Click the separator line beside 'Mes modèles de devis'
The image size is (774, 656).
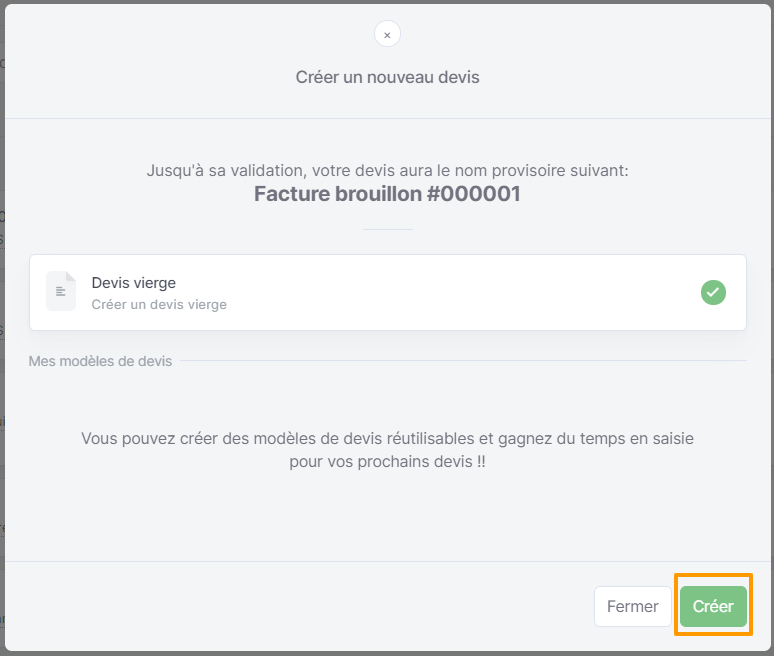[x=463, y=361]
